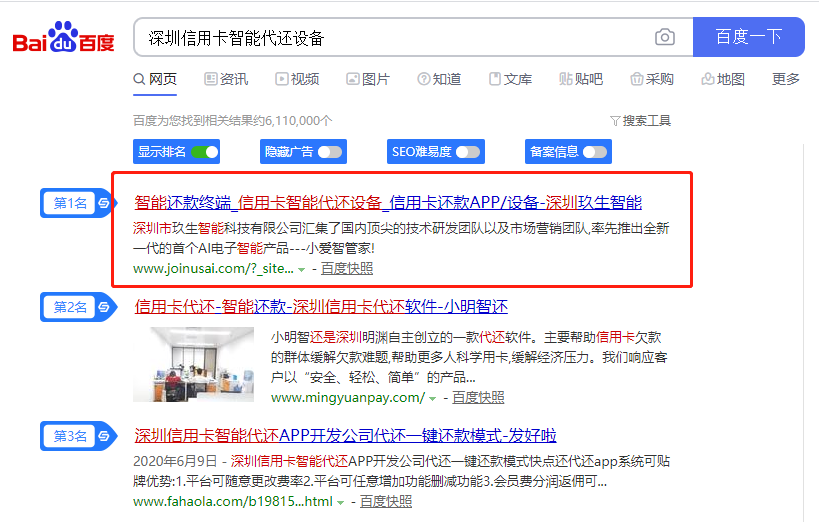This screenshot has width=819, height=522.
Task: Switch to the 资讯 tab
Action: click(226, 79)
